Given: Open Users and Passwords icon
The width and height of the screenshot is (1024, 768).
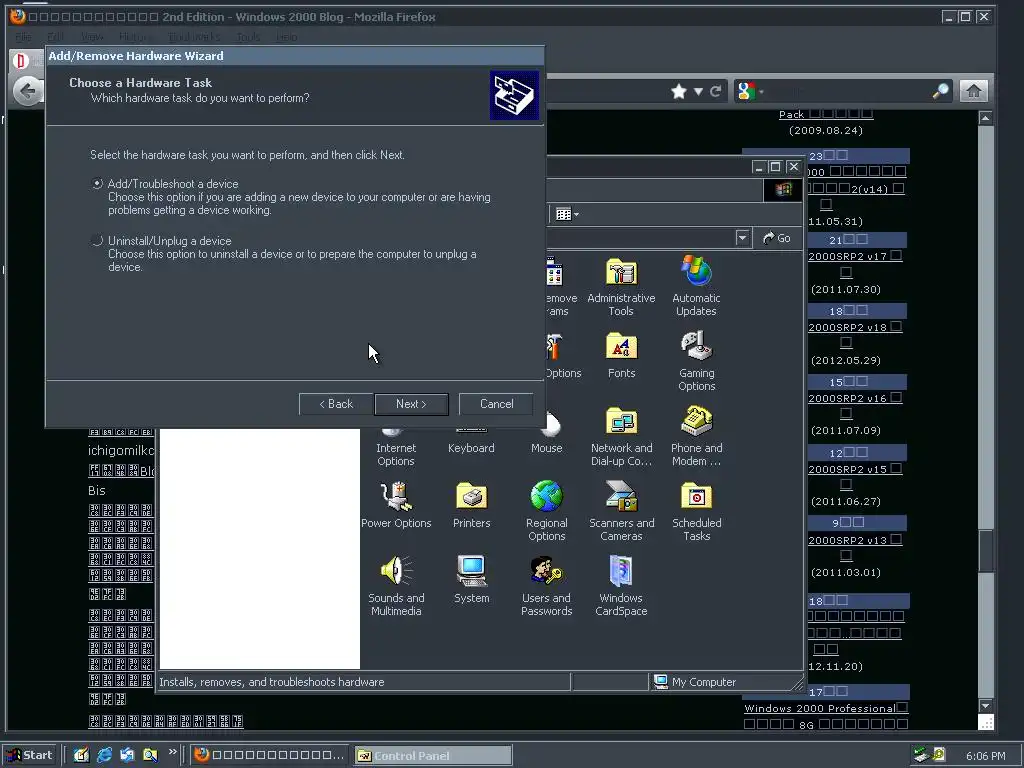Looking at the screenshot, I should pyautogui.click(x=547, y=586).
